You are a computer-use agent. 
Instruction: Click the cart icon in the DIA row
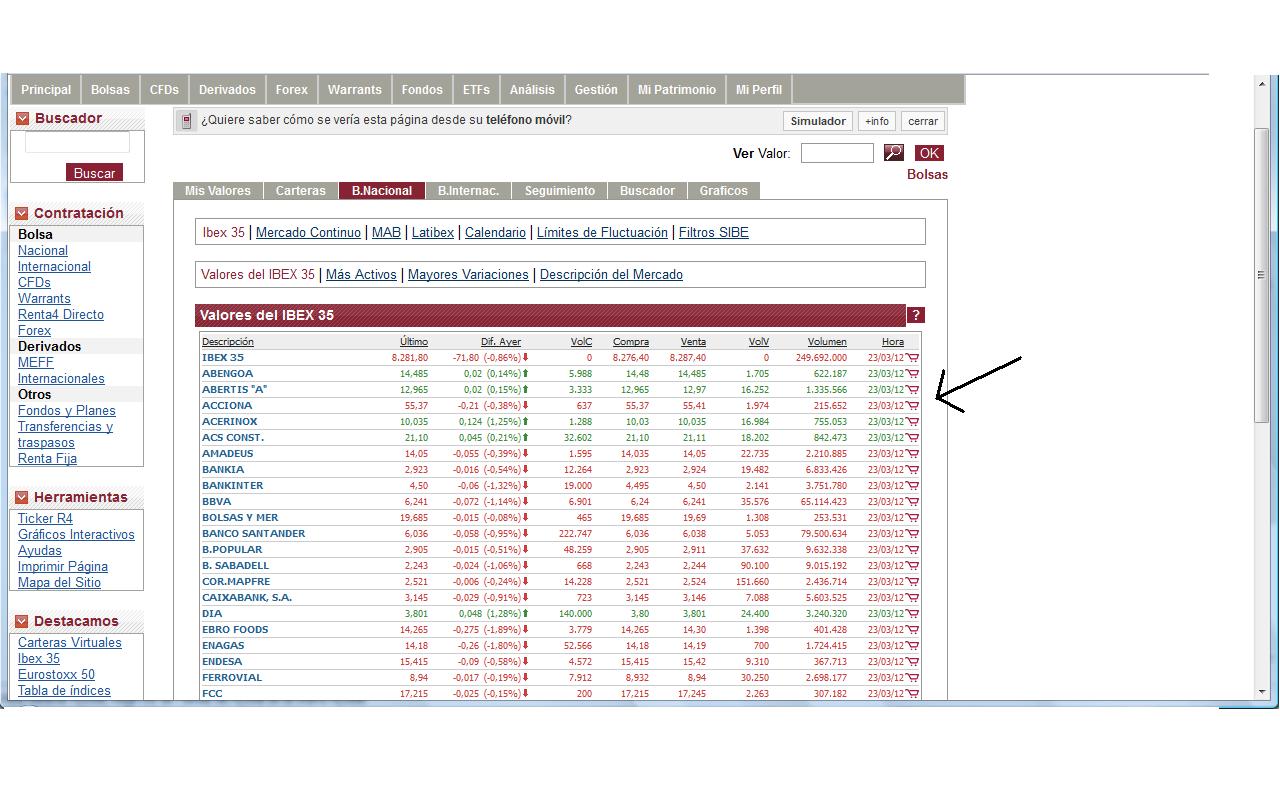tap(913, 614)
